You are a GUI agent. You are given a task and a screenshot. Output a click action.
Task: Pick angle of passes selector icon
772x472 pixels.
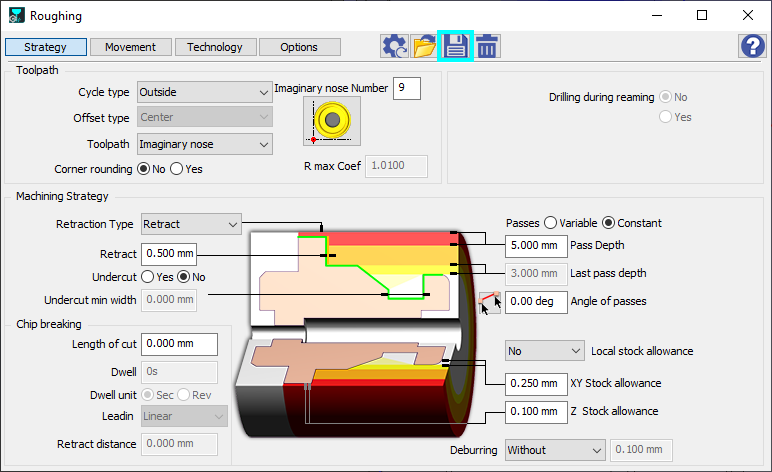[x=490, y=302]
